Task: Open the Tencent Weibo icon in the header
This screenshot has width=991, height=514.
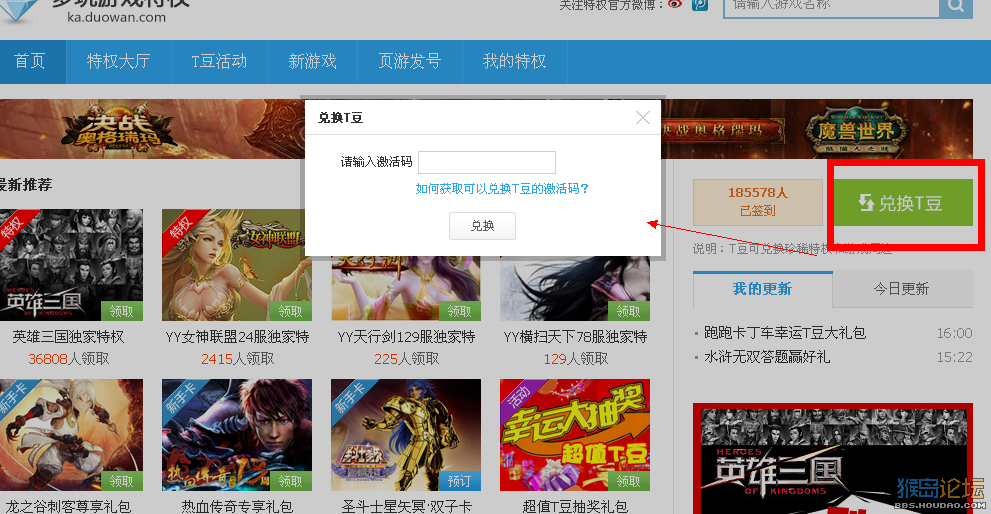Action: pyautogui.click(x=700, y=4)
